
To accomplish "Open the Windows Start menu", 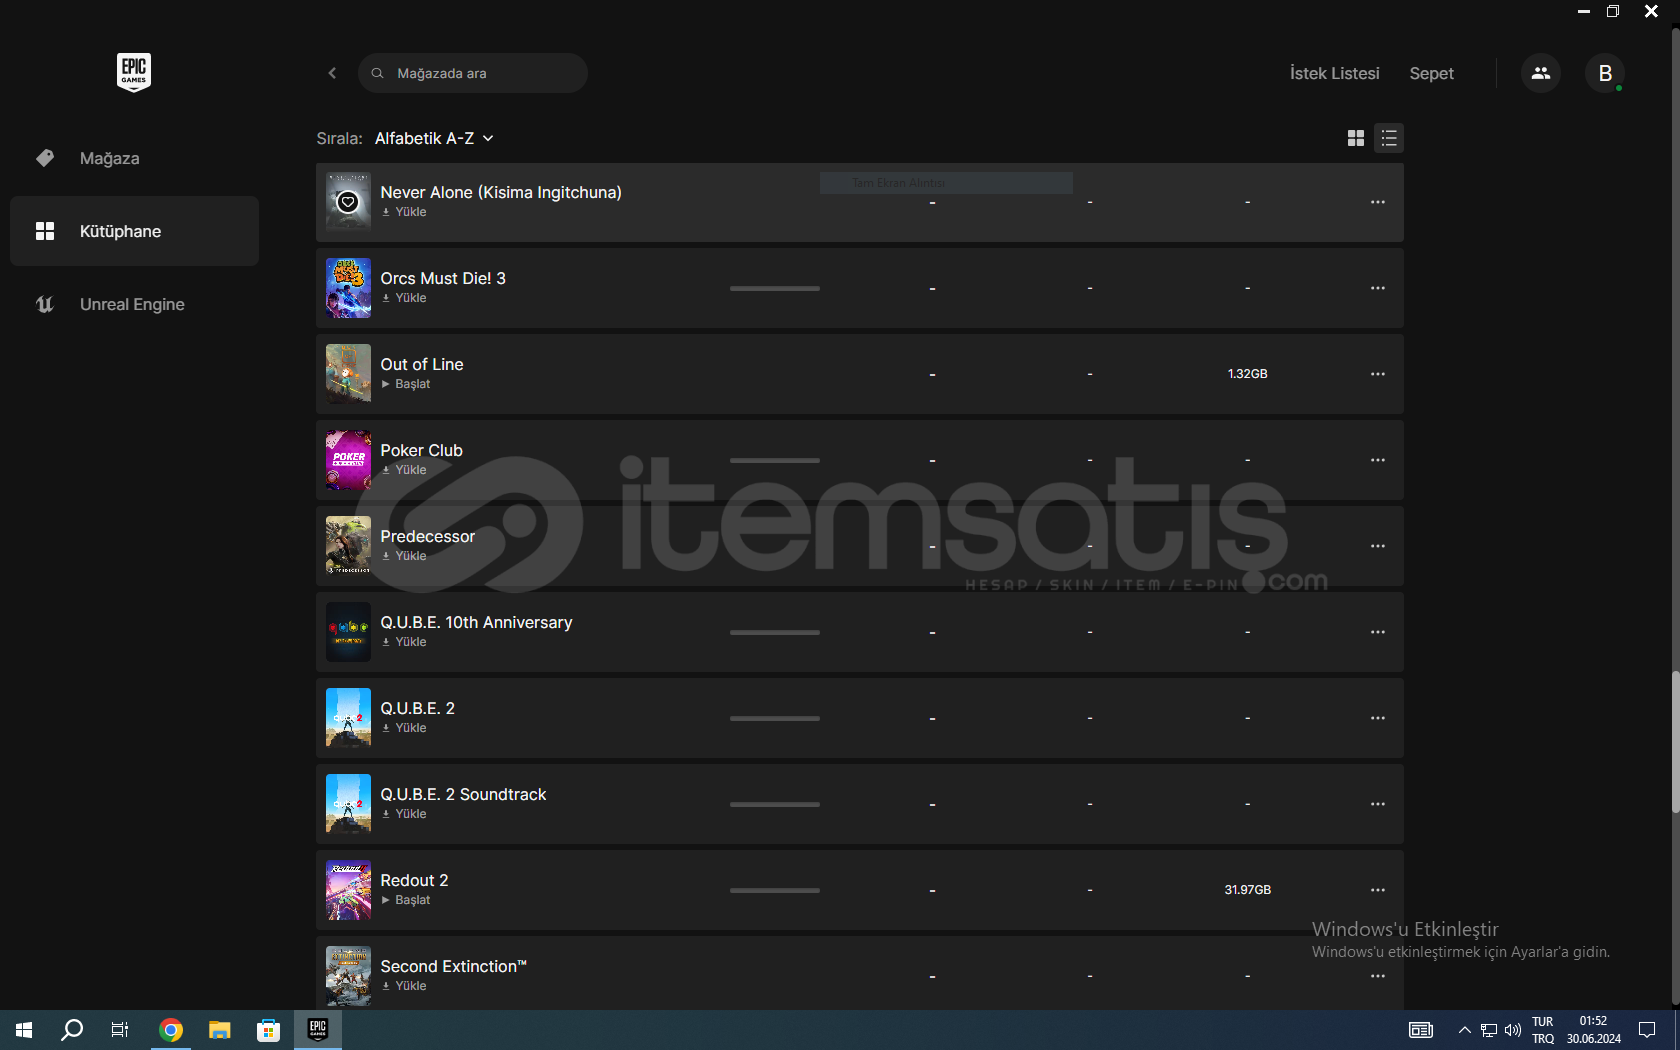I will 24,1030.
